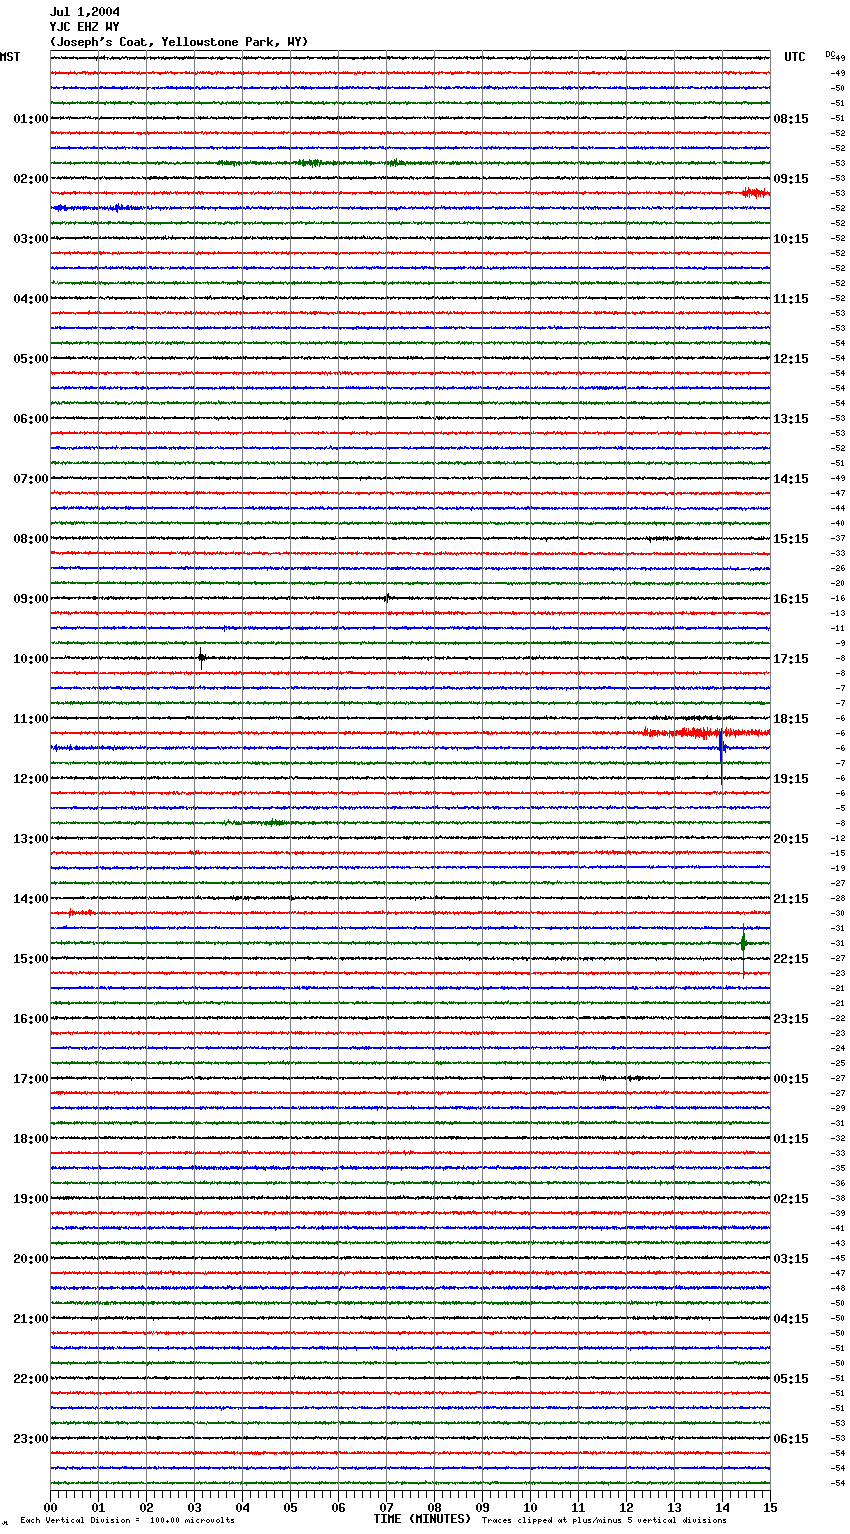Click the 16:00 MST time label
The height and width of the screenshot is (1534, 850).
pos(31,1019)
